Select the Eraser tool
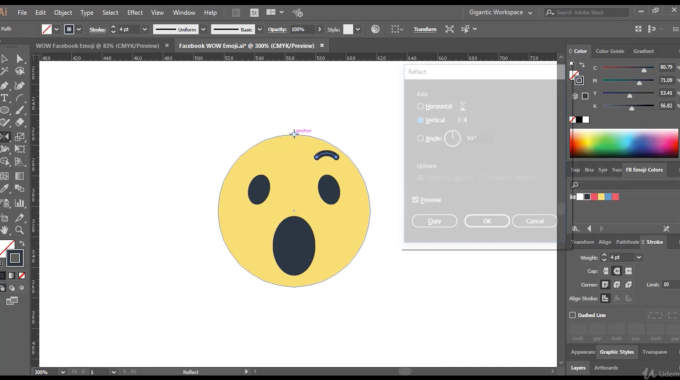Viewport: 680px width, 380px height. (20, 123)
